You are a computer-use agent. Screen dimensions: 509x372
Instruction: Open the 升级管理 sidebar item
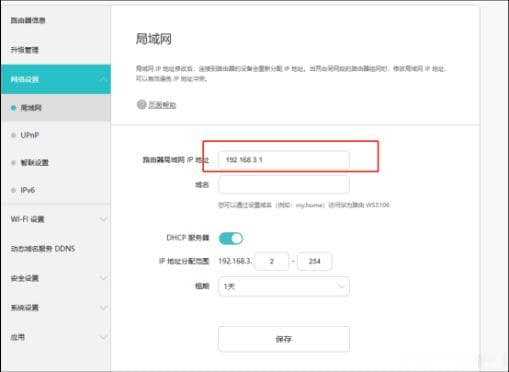click(25, 50)
